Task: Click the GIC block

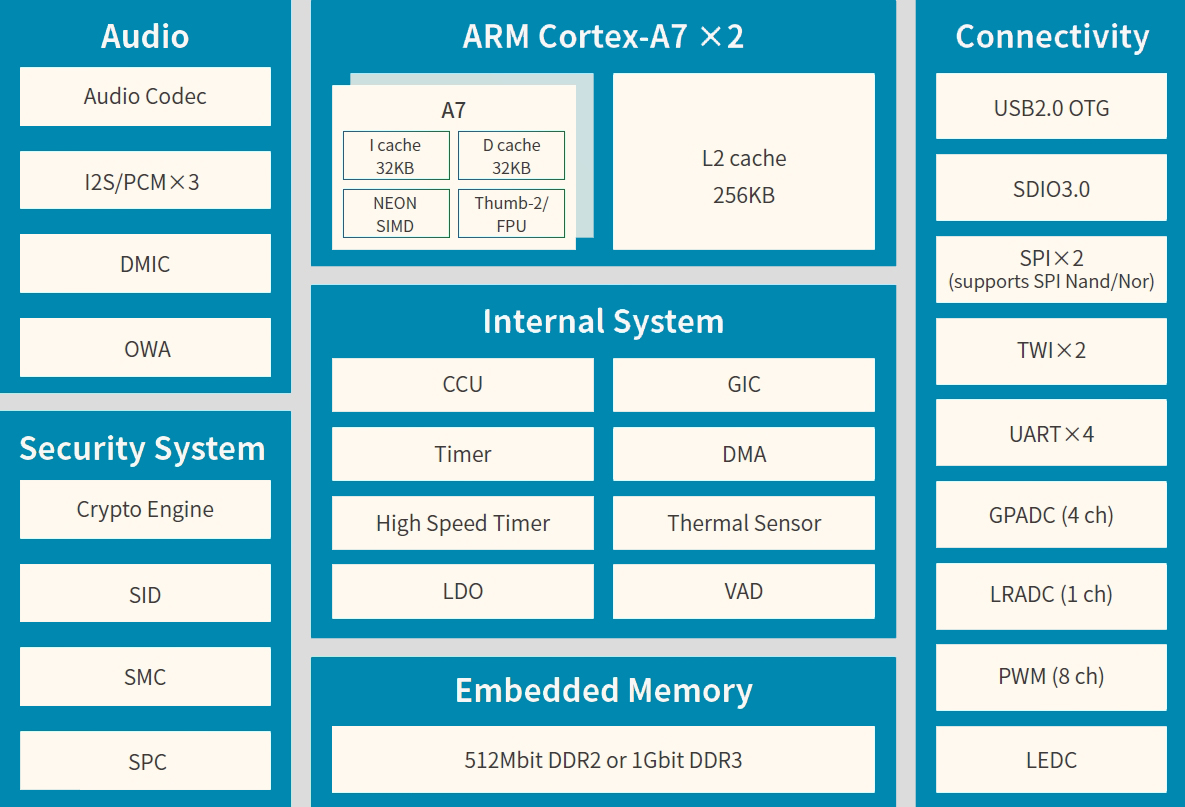Action: coord(743,385)
